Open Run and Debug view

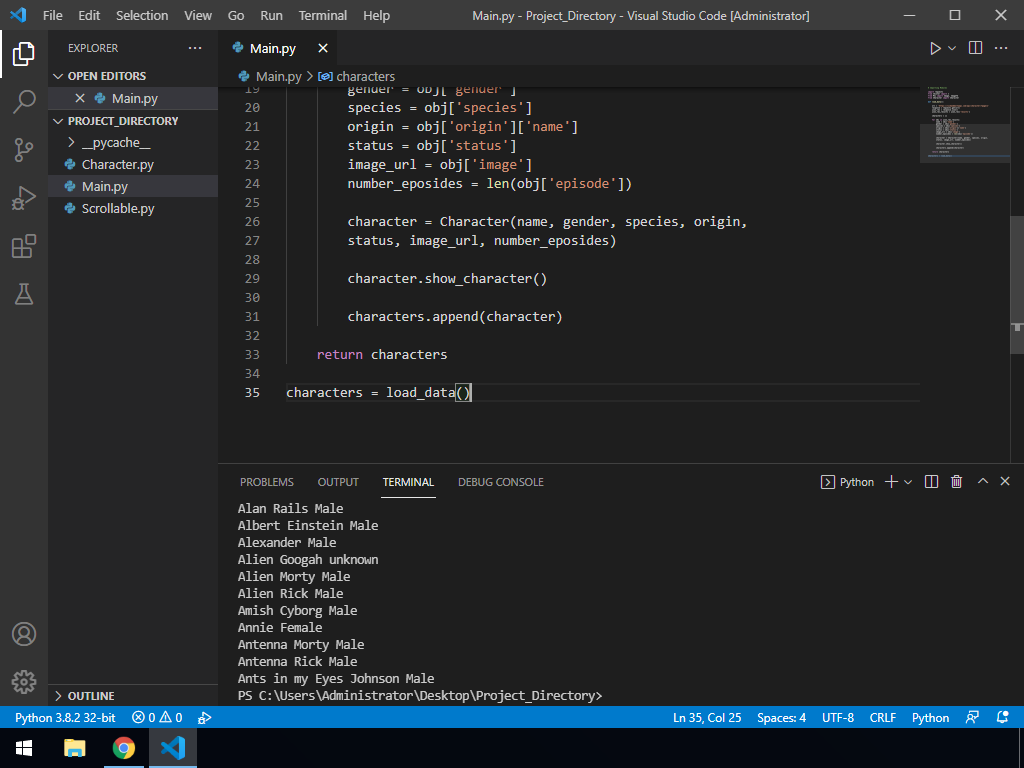click(24, 198)
